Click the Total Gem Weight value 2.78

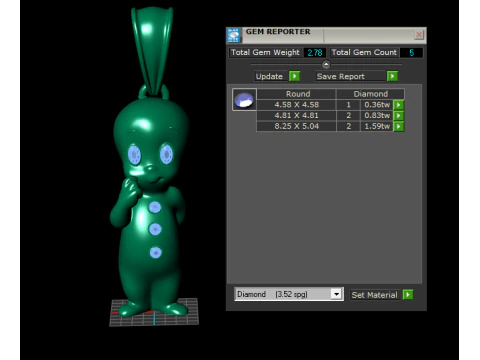click(315, 53)
